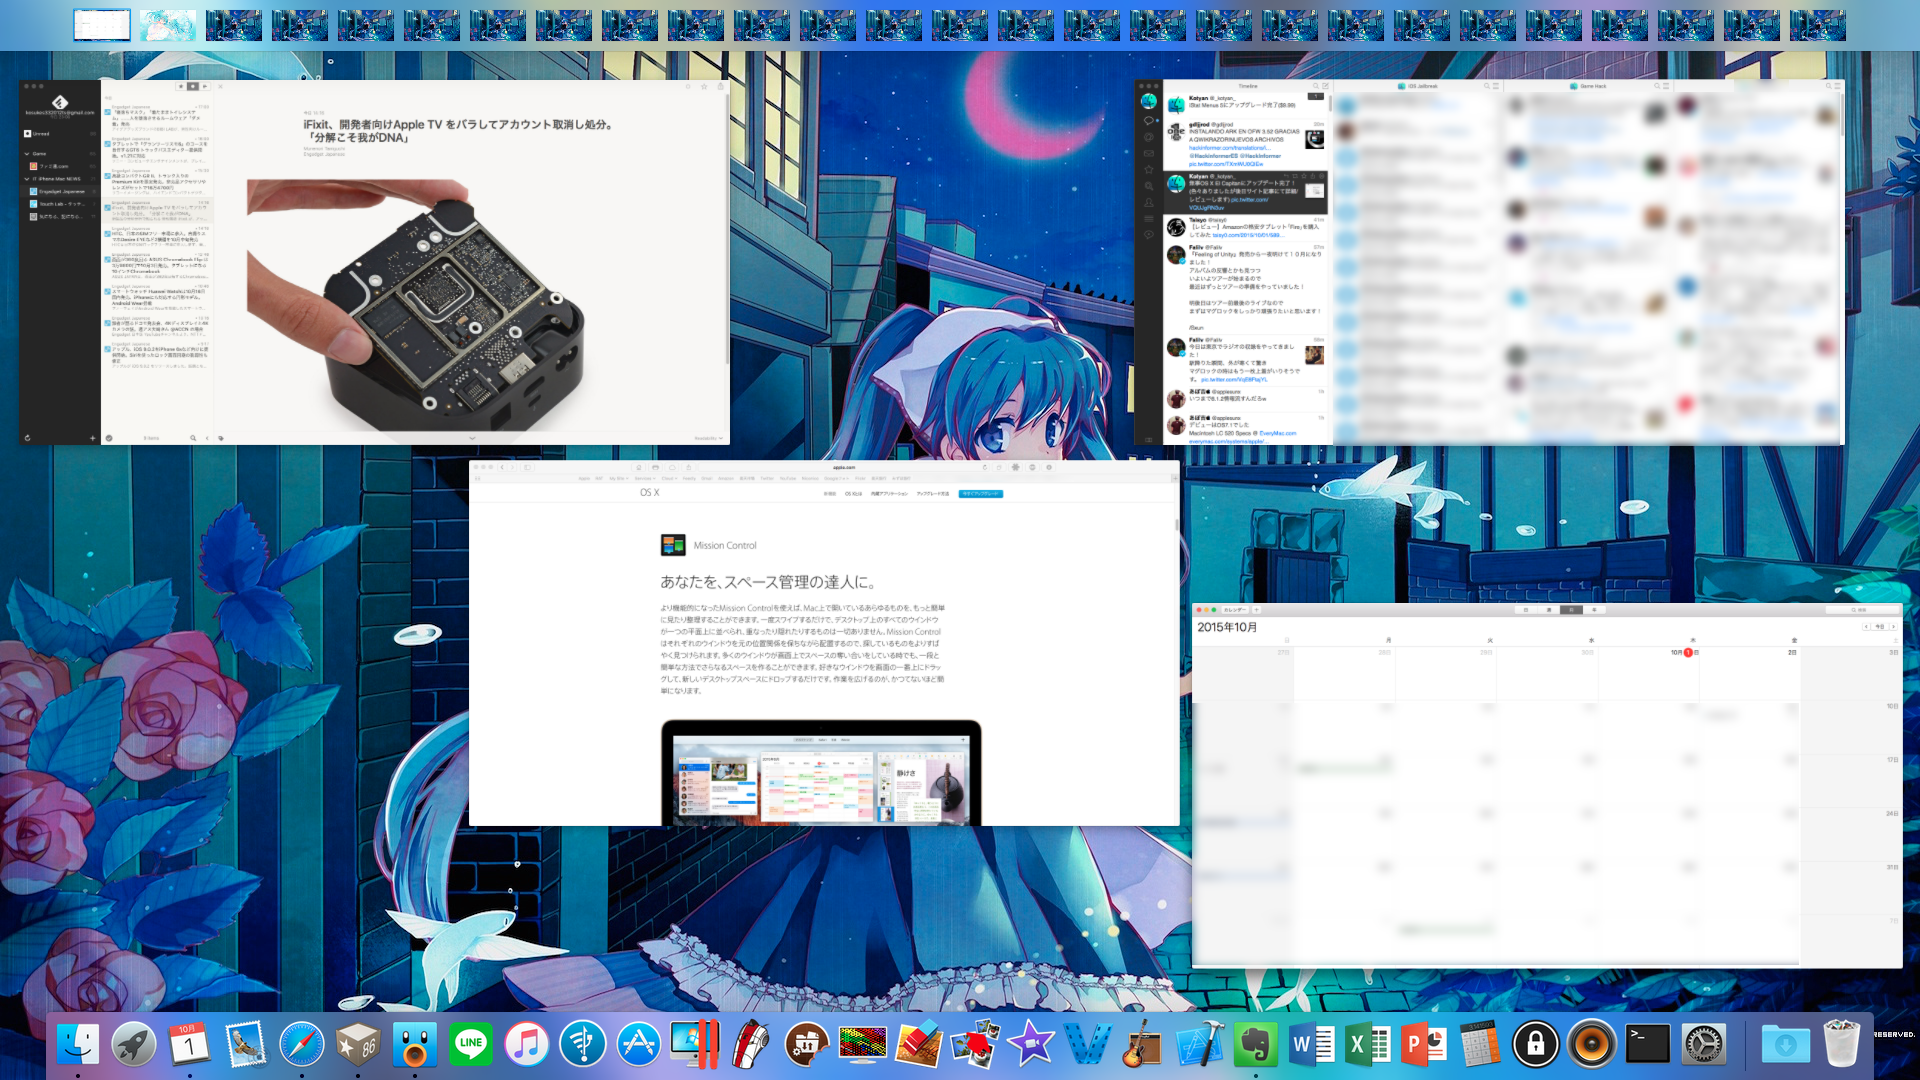Open hackinformer.com link in gdljrod tweet
Image resolution: width=1920 pixels, height=1080 pixels.
[x=1229, y=148]
